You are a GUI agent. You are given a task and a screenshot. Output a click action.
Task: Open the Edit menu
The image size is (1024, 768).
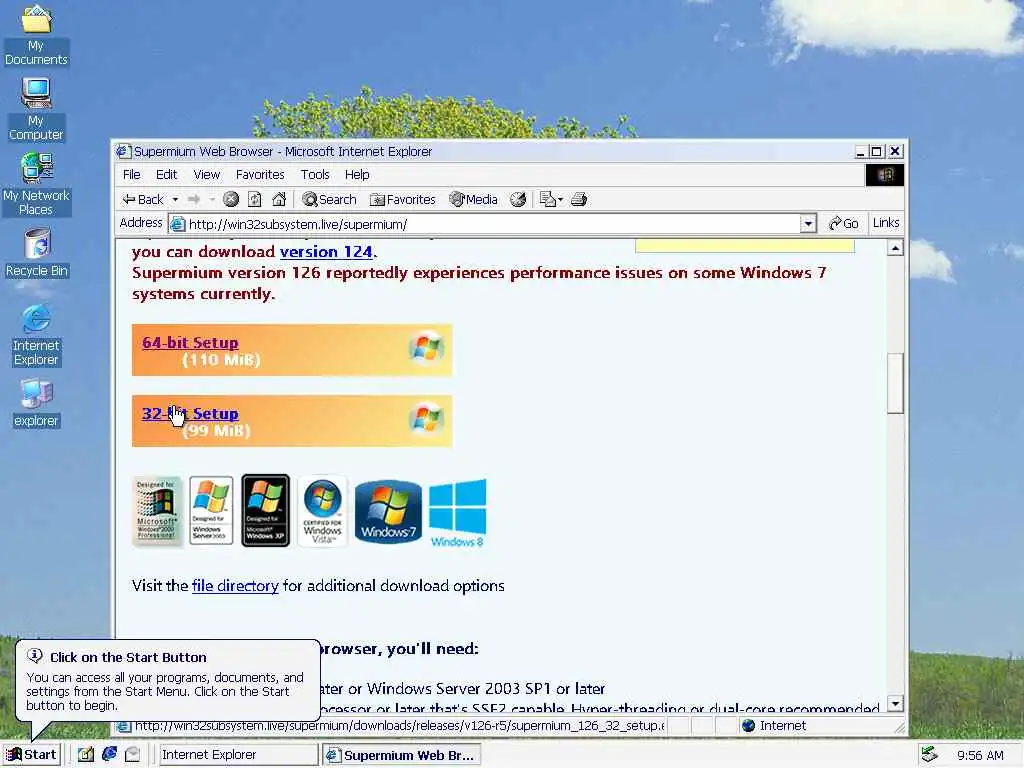[167, 174]
